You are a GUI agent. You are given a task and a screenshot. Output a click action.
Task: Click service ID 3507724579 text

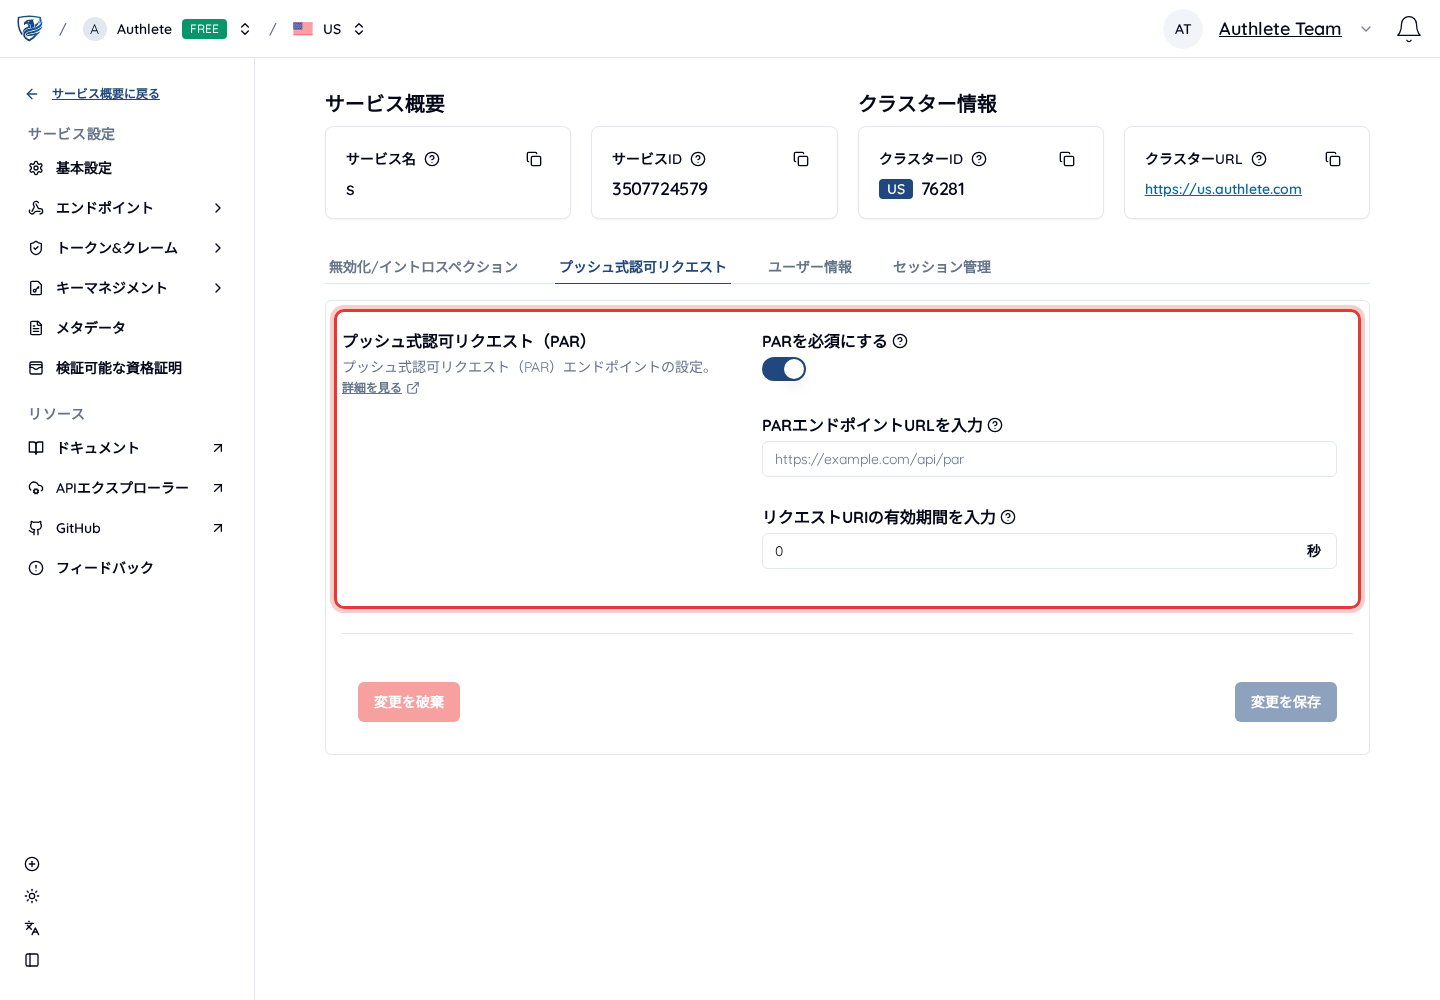[660, 189]
